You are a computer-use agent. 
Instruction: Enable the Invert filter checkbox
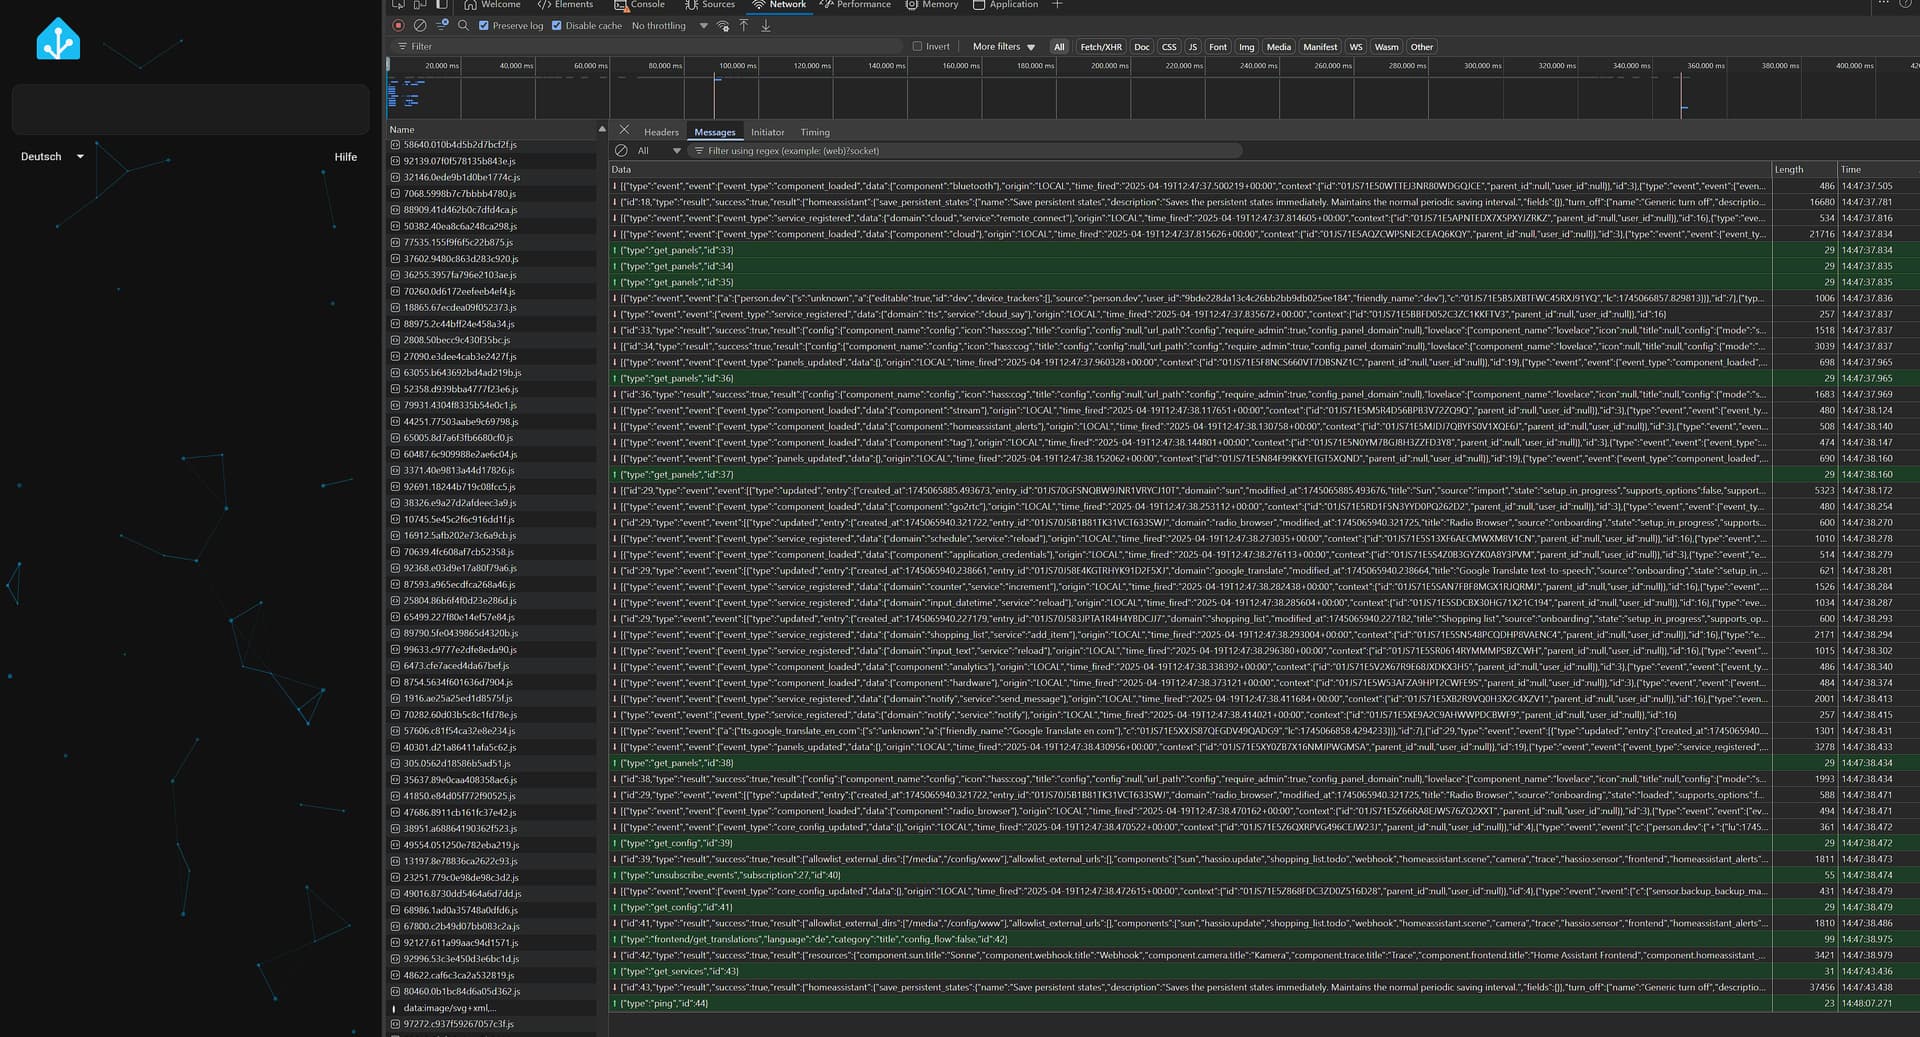coord(917,47)
